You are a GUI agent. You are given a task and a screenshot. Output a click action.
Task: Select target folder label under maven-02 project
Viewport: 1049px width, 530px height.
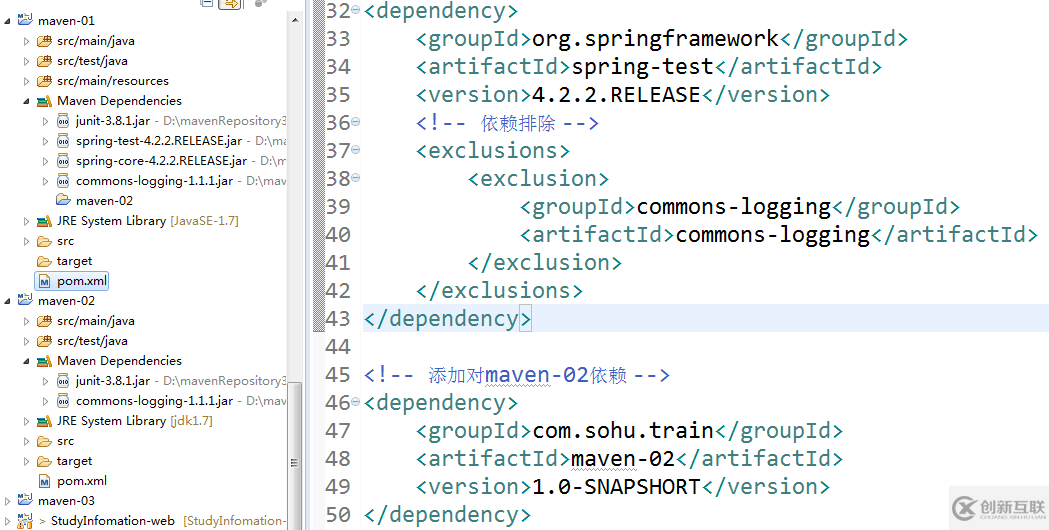[x=74, y=461]
